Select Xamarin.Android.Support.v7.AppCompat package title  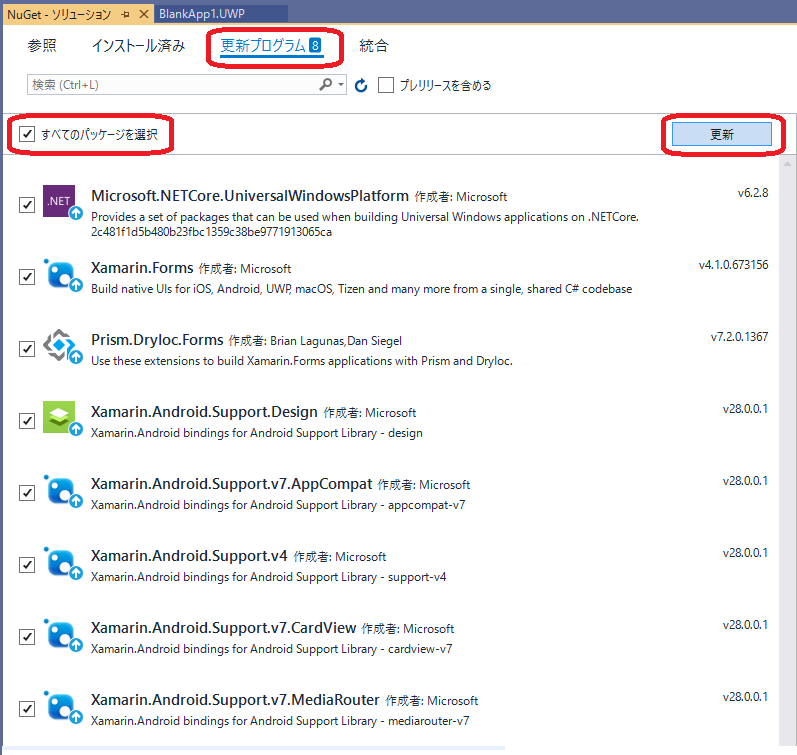231,484
